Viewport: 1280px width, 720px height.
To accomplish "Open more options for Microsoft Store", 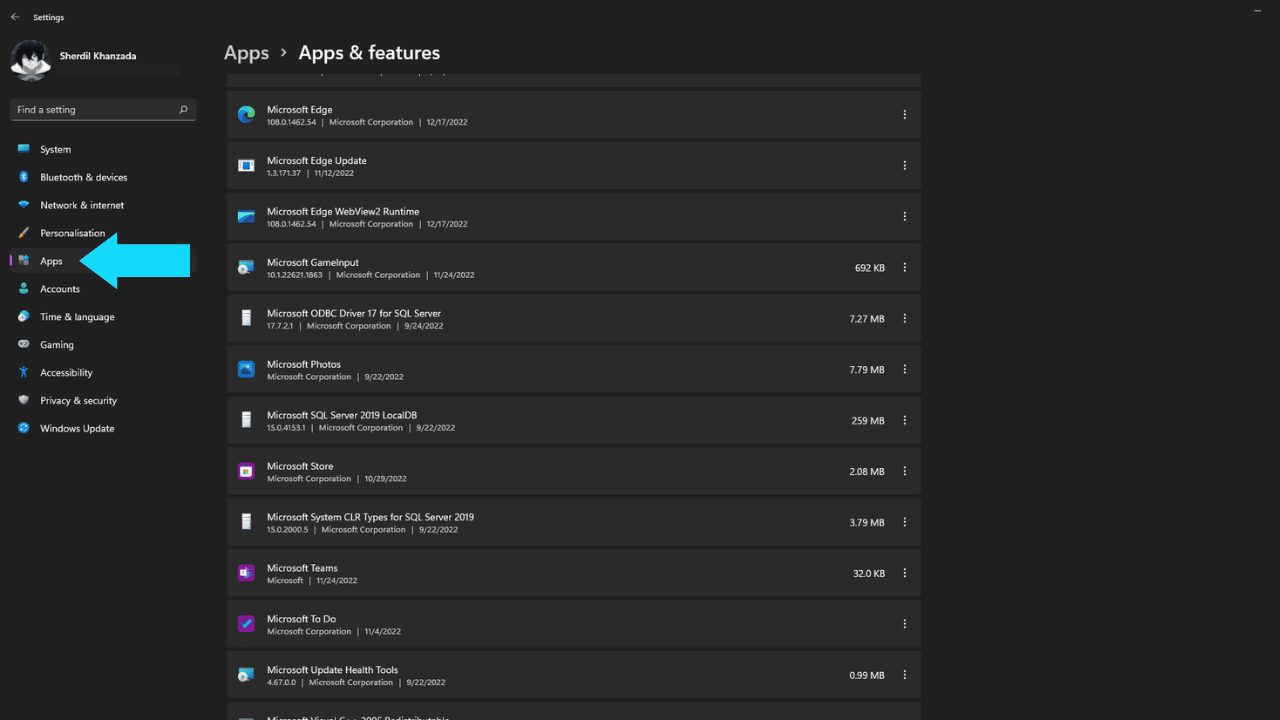I will tap(904, 472).
